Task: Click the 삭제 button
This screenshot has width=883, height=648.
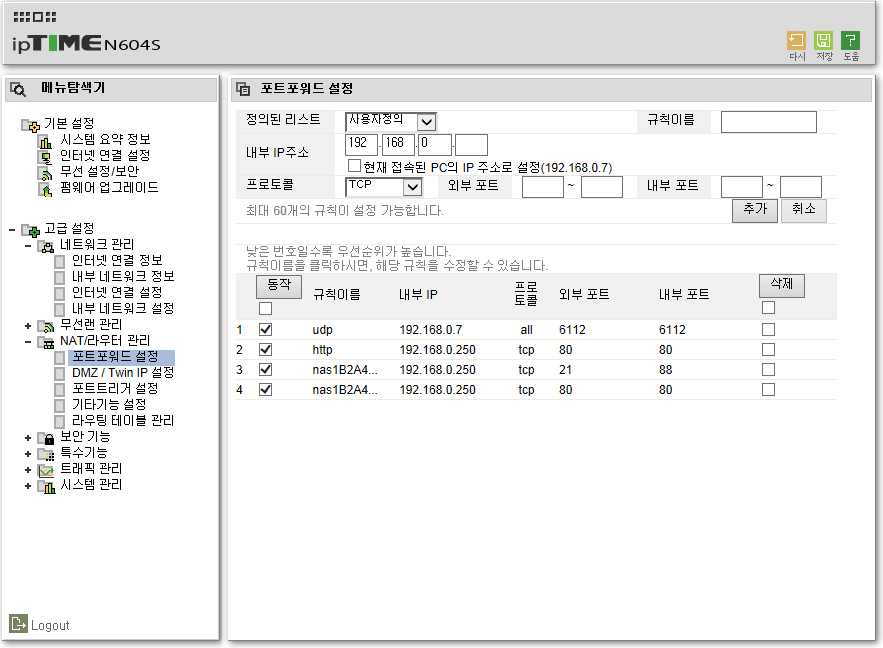Action: 782,285
